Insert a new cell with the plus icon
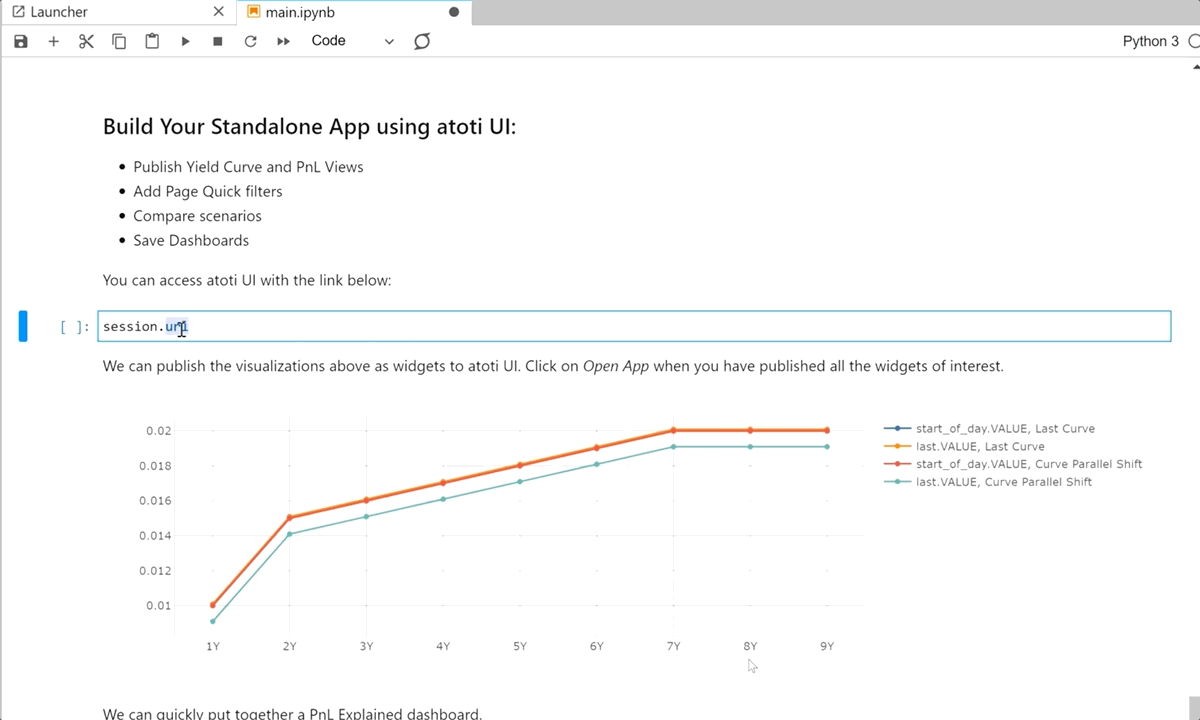Screen dimensions: 1200x720 pos(54,41)
